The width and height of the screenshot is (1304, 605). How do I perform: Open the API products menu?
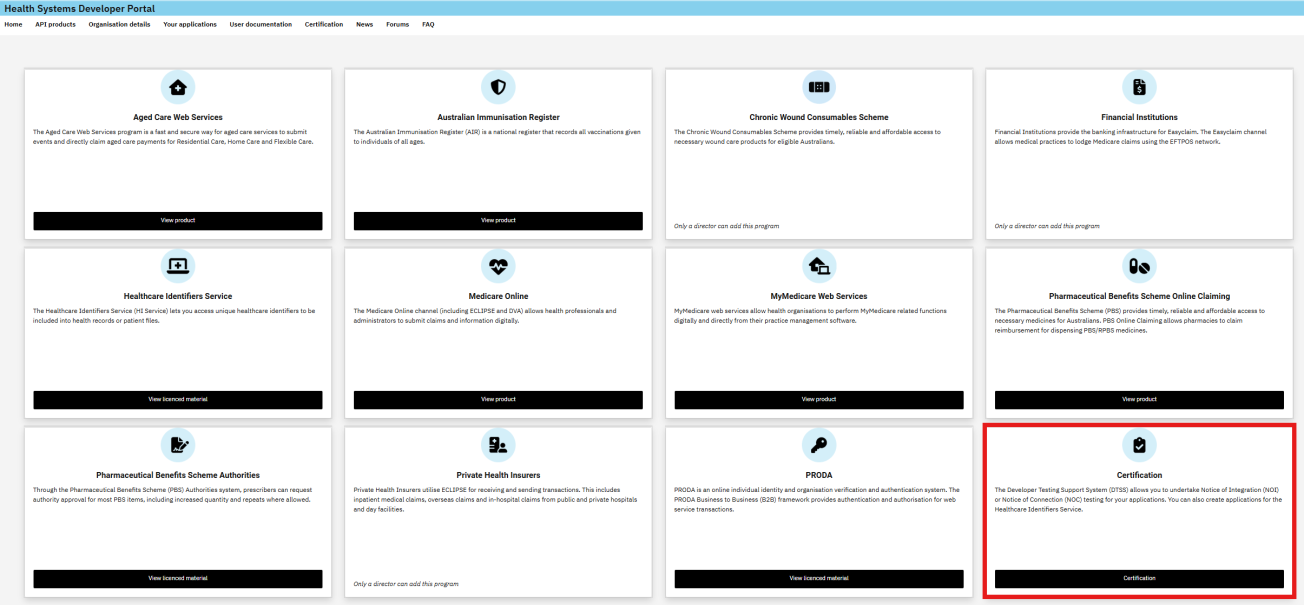[55, 24]
